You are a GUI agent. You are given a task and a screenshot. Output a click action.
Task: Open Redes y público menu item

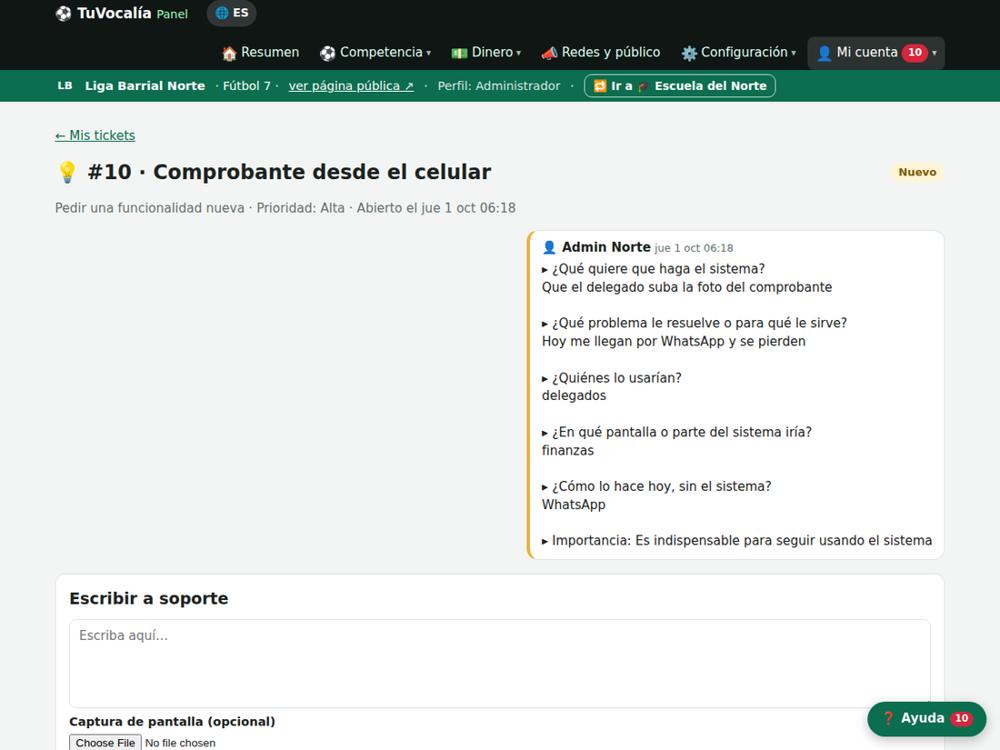(x=601, y=52)
